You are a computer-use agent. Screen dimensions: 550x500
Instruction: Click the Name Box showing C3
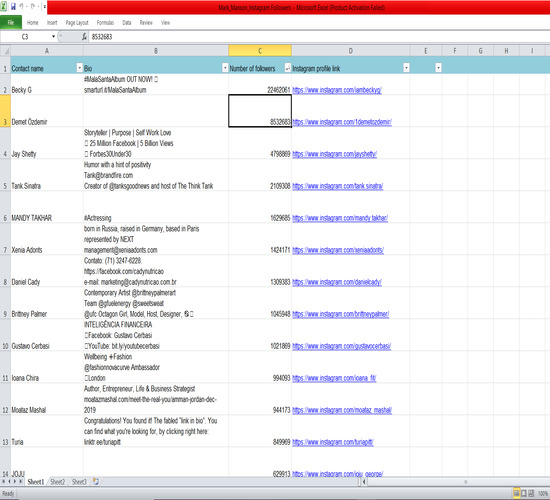(25, 36)
